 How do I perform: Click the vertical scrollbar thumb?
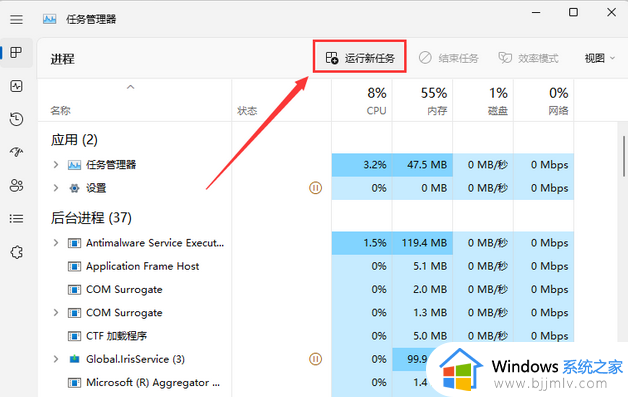(624, 156)
